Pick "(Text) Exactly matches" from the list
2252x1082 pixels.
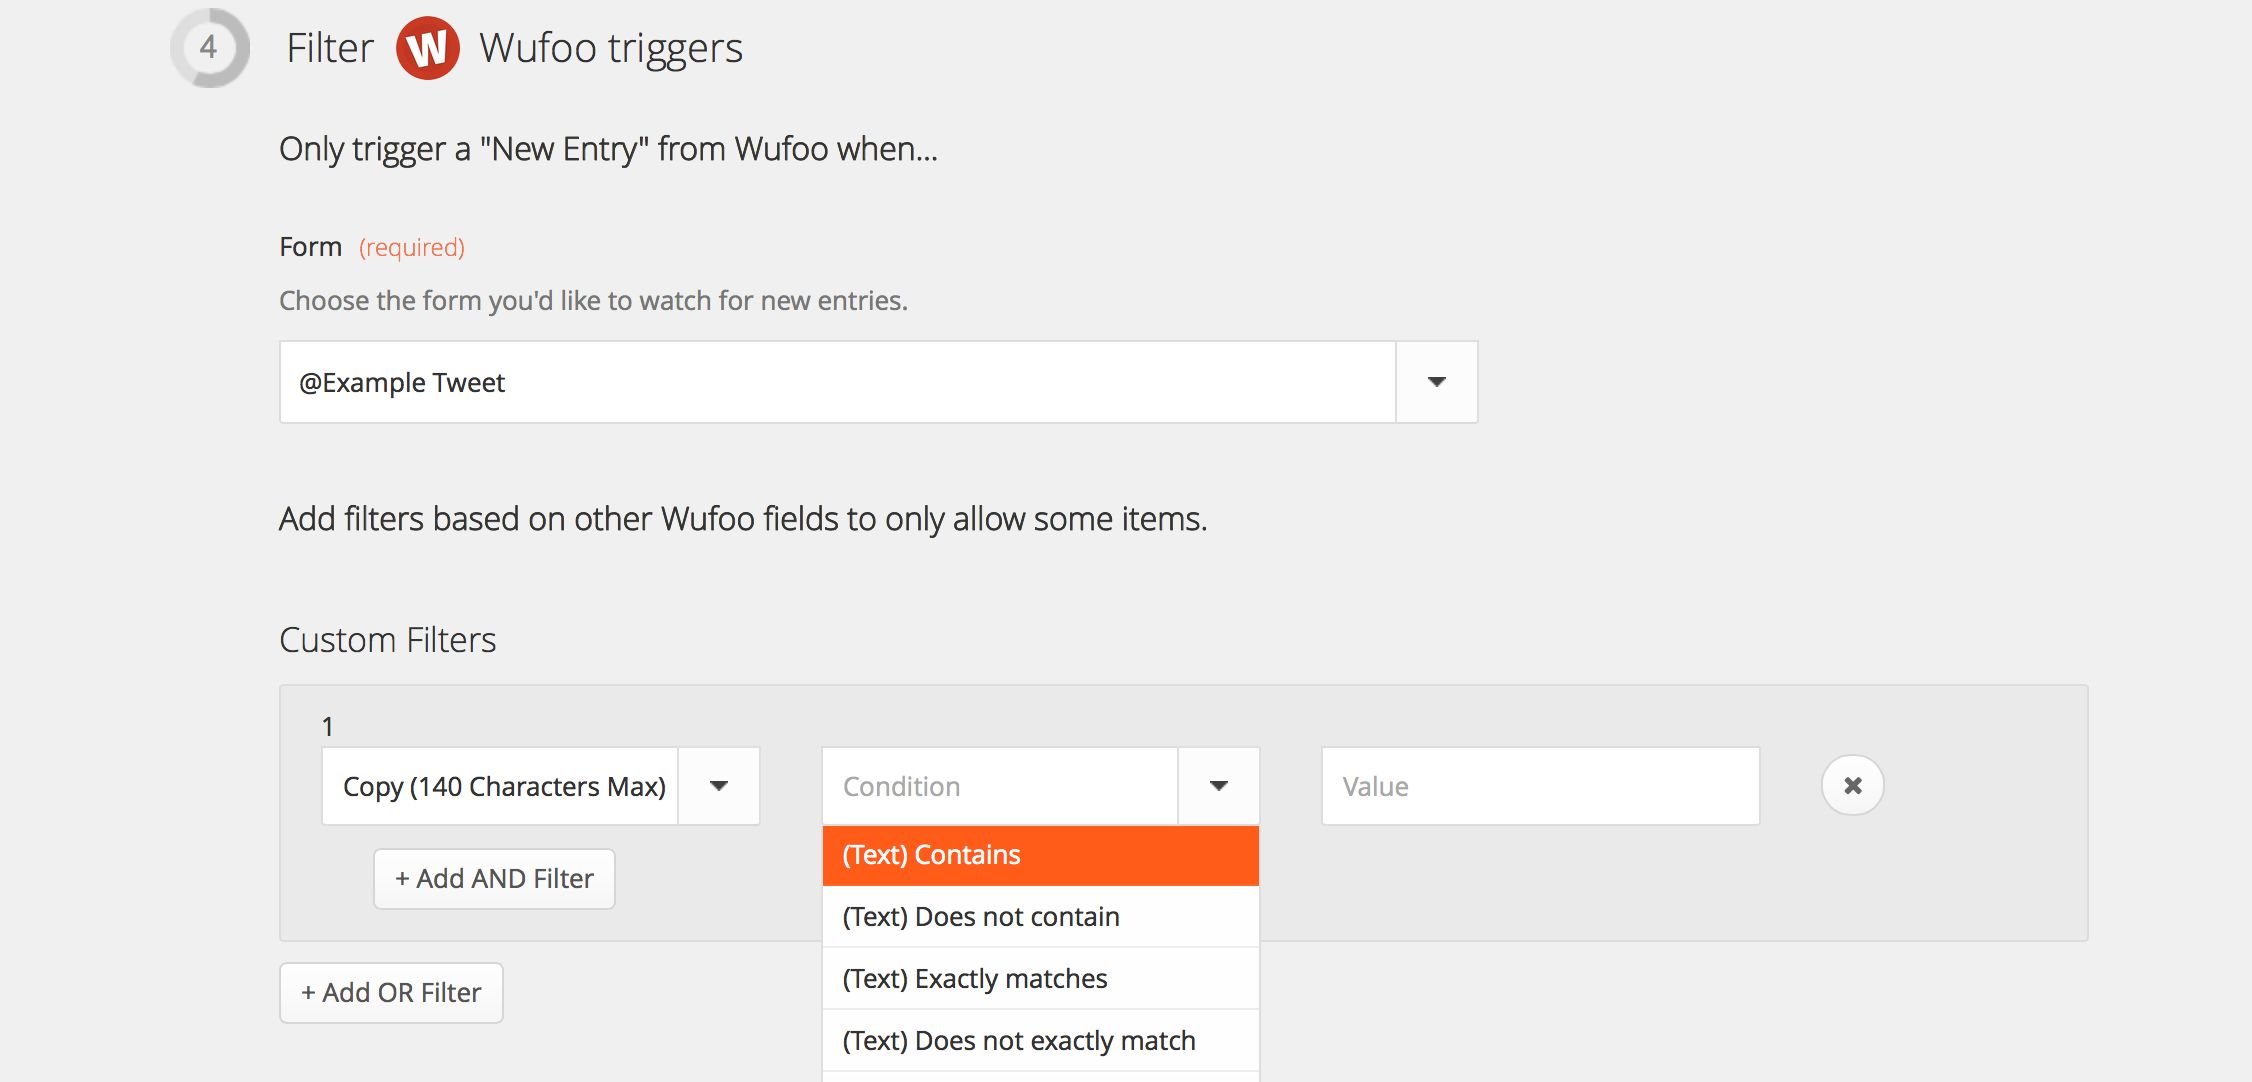tap(1040, 979)
